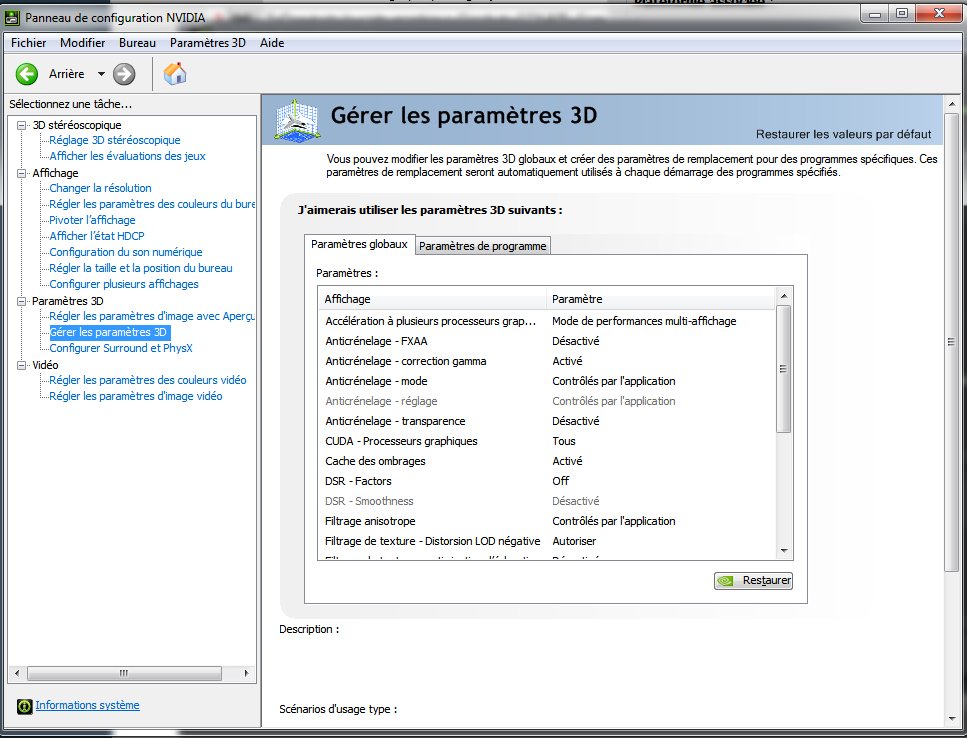This screenshot has height=738, width=967.
Task: Click the green Back arrow icon
Action: [x=27, y=74]
